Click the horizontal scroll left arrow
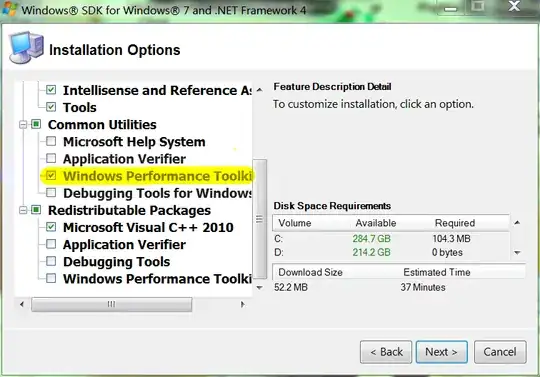540x377 pixels. tap(22, 304)
